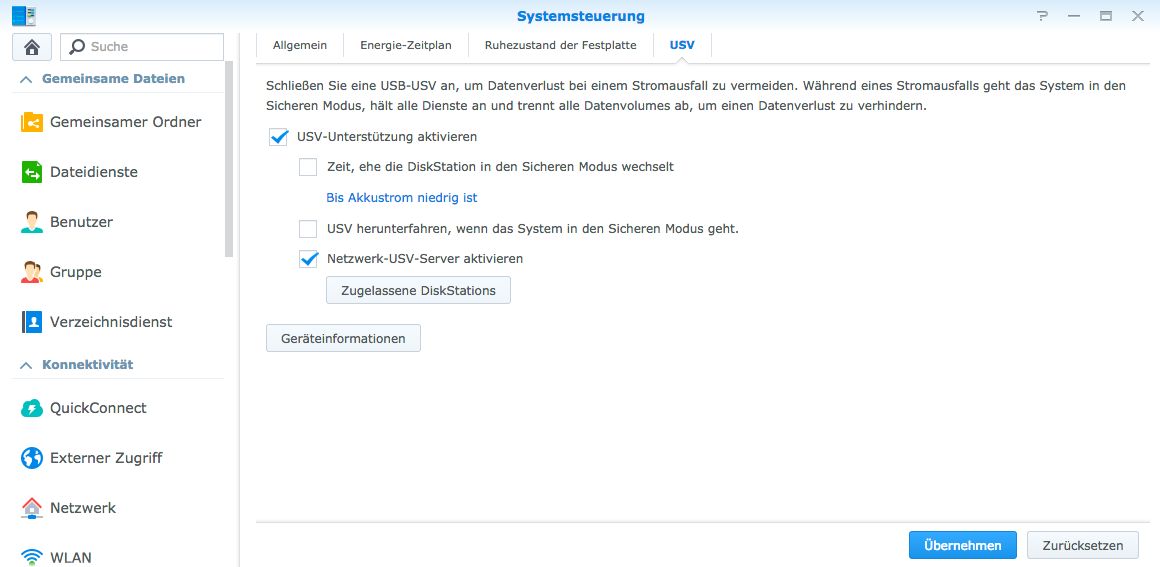Open the Gruppe icon
The image size is (1160, 567).
coord(32,272)
